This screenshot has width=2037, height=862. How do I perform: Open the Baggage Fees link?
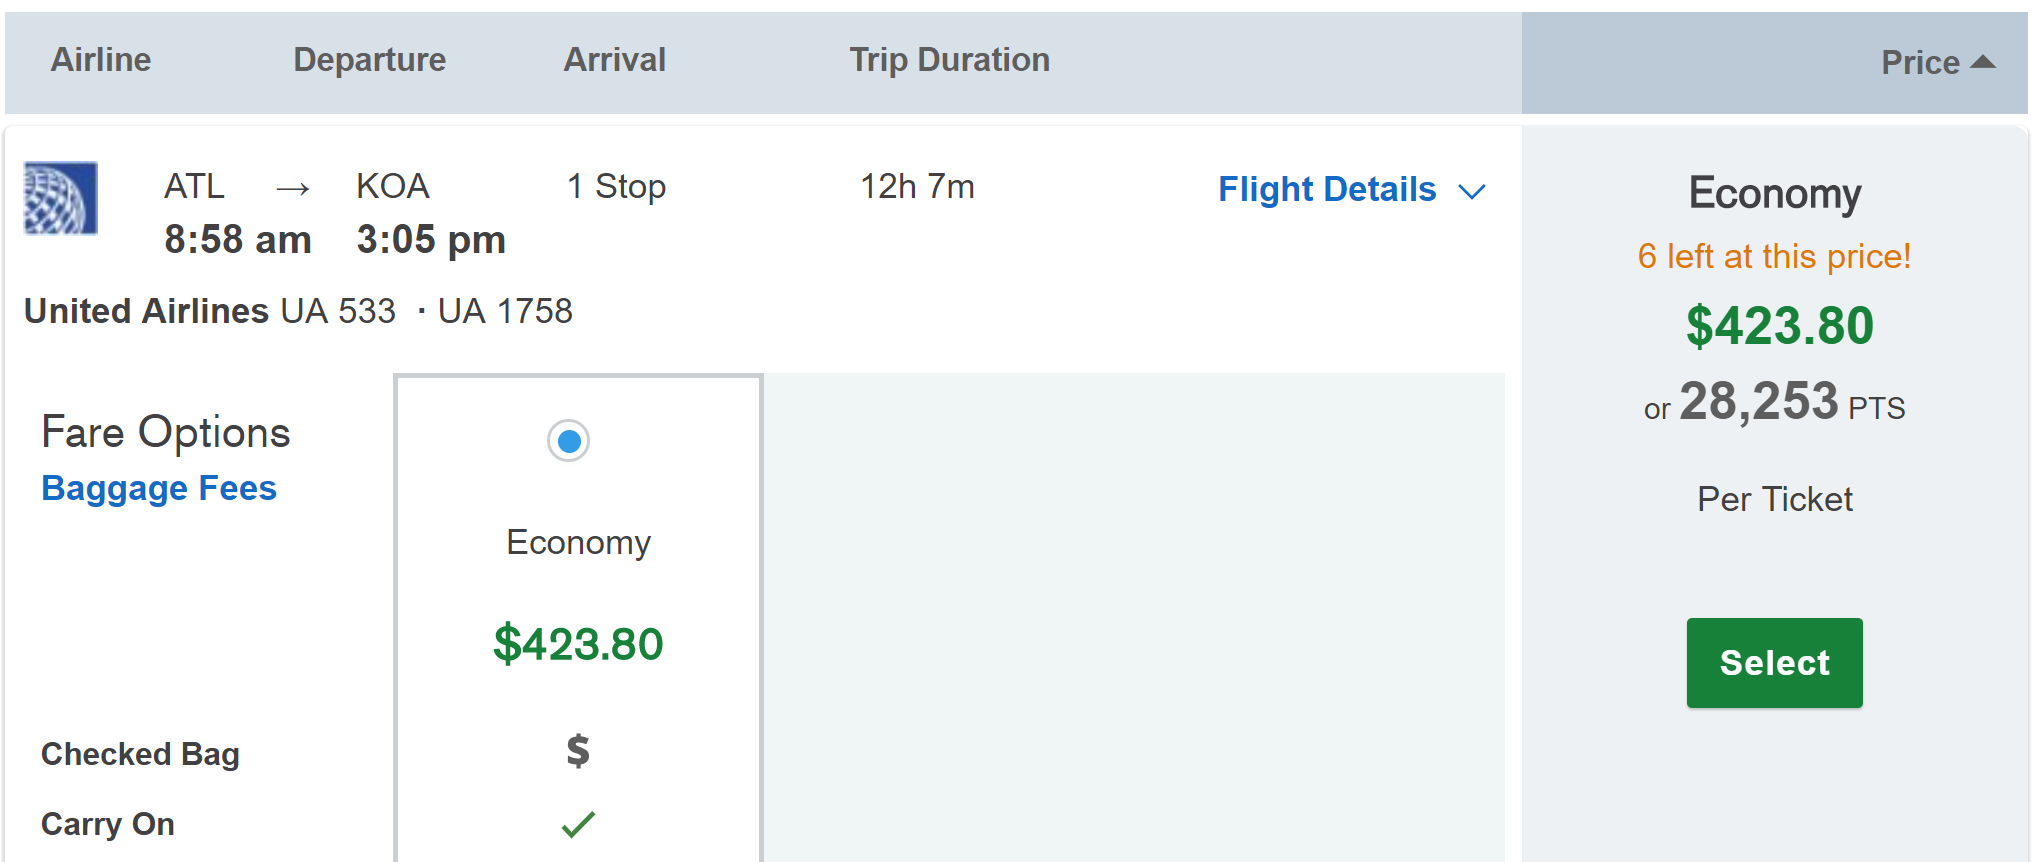tap(159, 488)
